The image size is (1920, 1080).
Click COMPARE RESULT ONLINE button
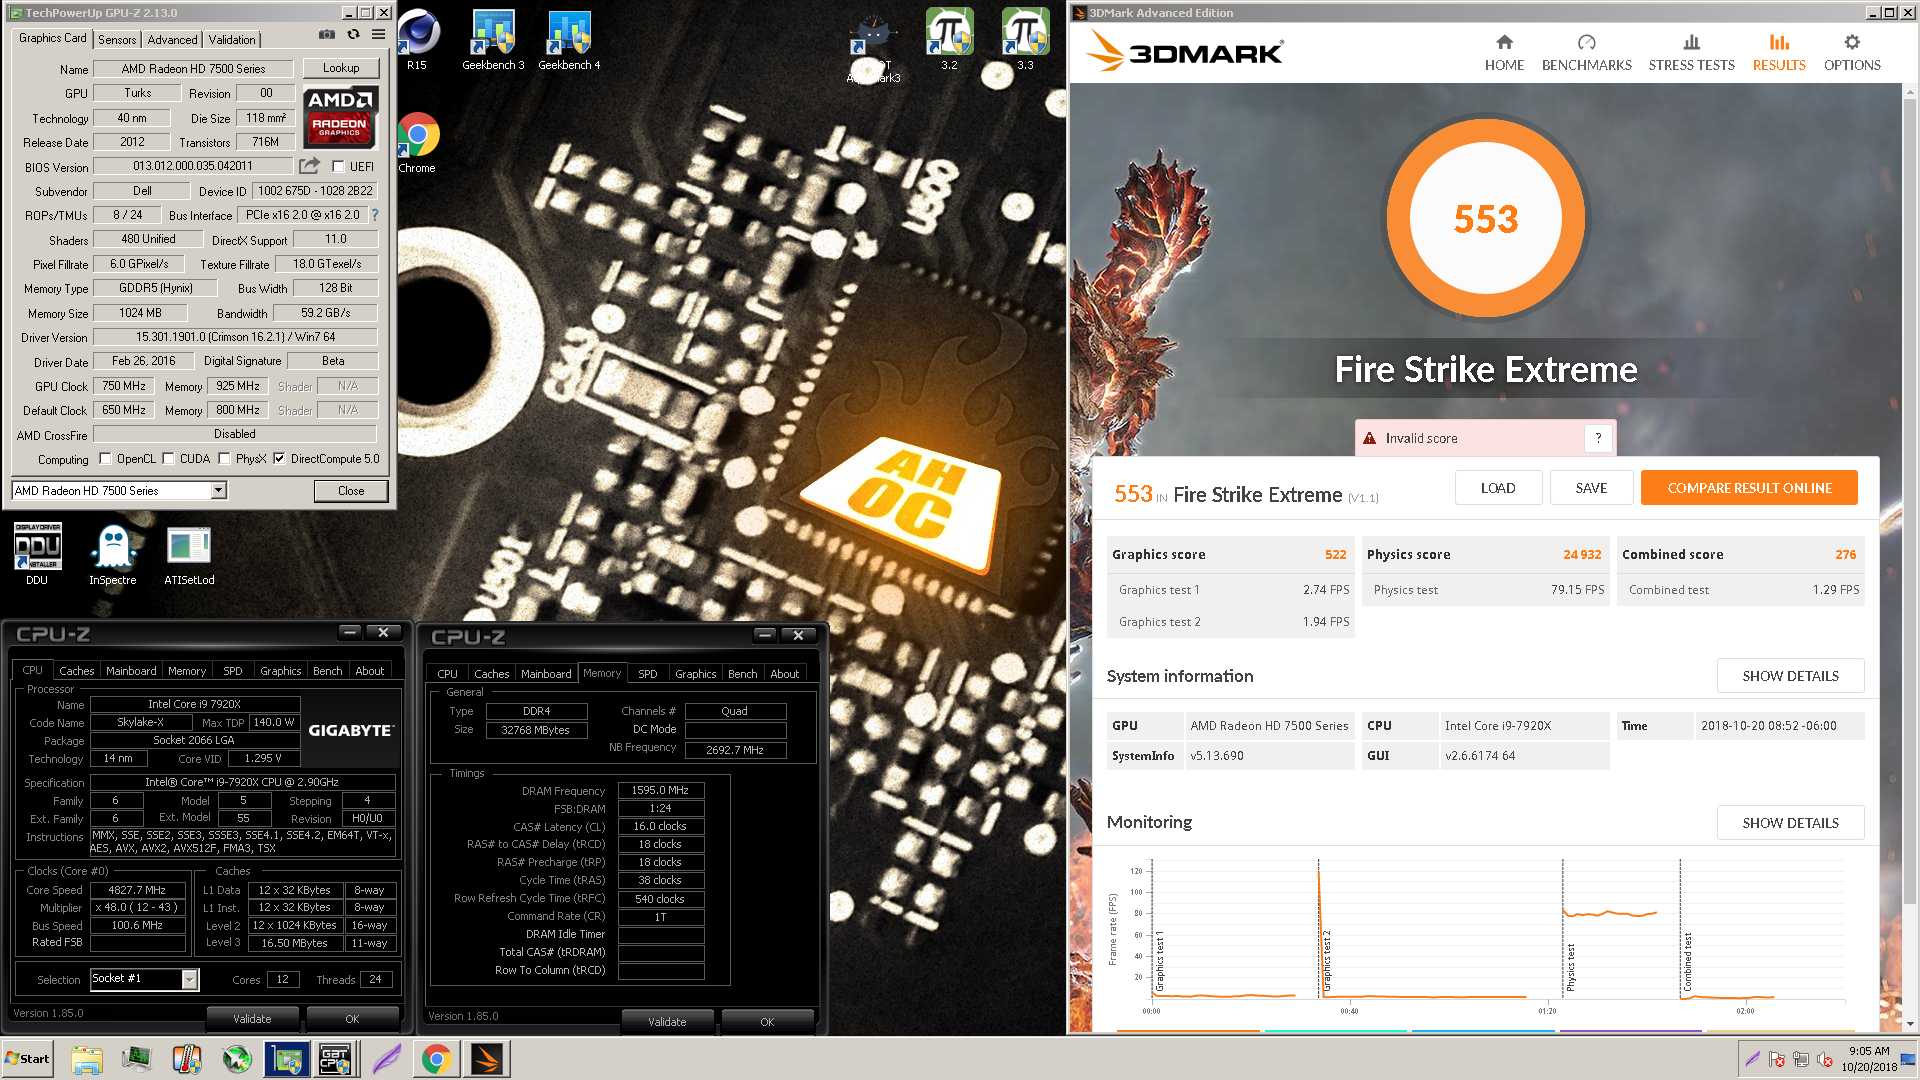pos(1749,488)
